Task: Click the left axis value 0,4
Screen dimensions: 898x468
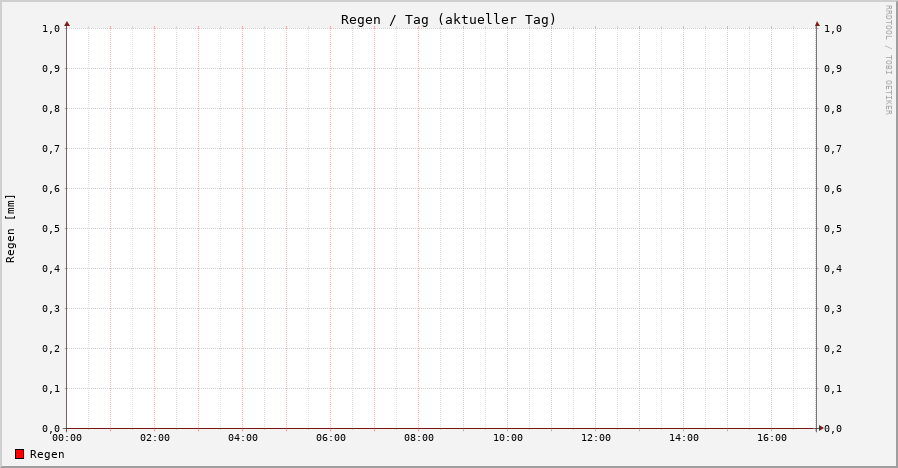Action: (x=51, y=269)
